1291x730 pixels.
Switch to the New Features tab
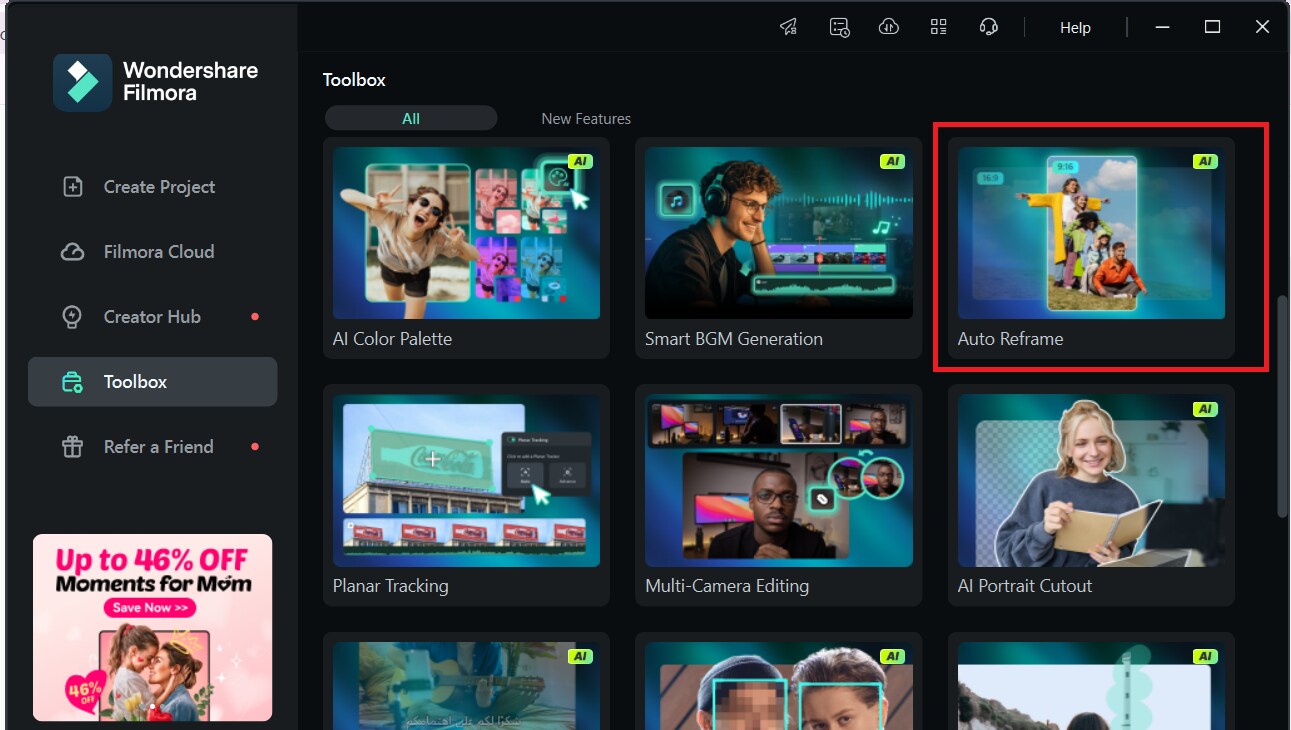(586, 118)
